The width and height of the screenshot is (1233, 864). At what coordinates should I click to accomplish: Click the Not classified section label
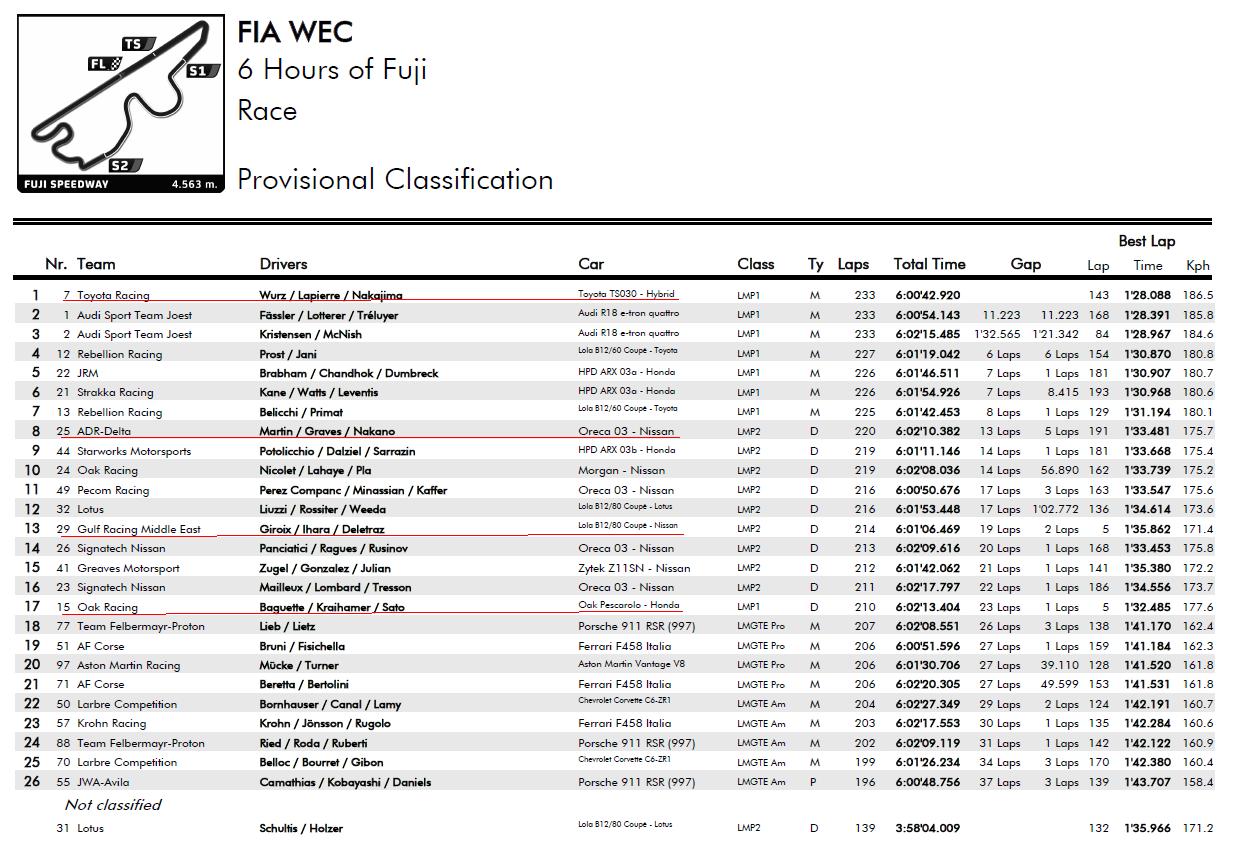click(113, 805)
